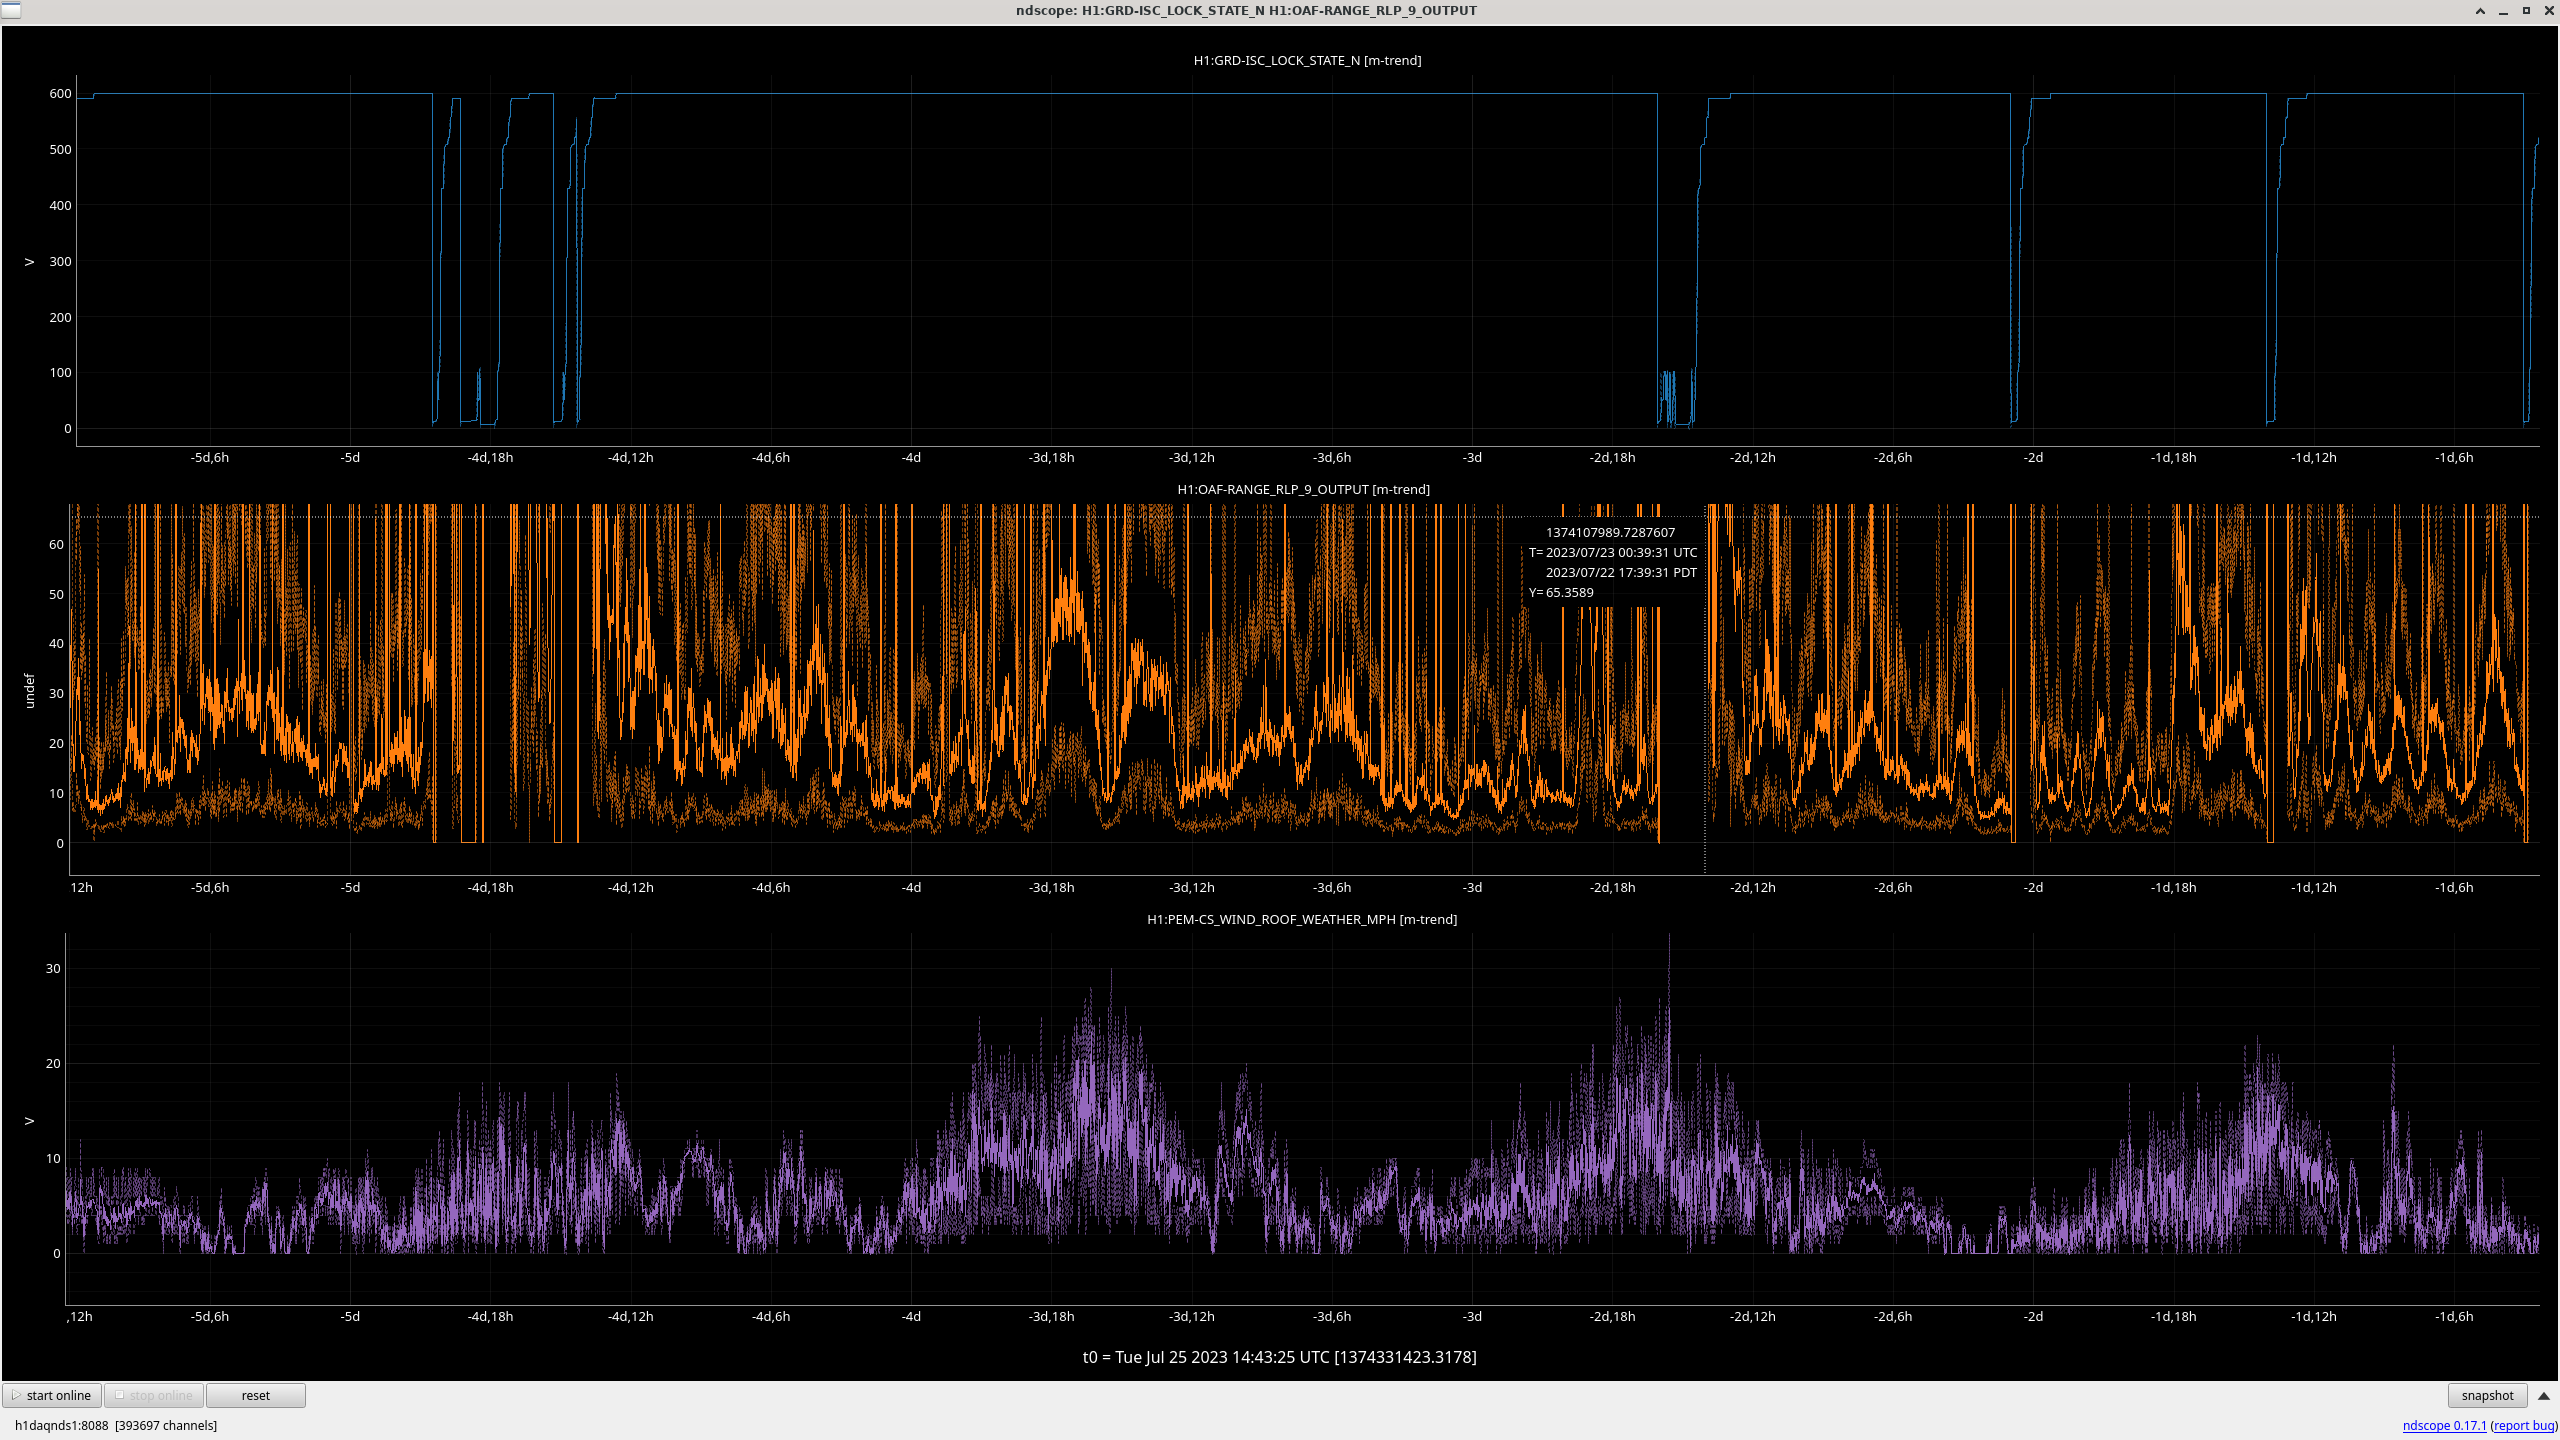
Task: Maximize the ndscope window
Action: (2526, 11)
